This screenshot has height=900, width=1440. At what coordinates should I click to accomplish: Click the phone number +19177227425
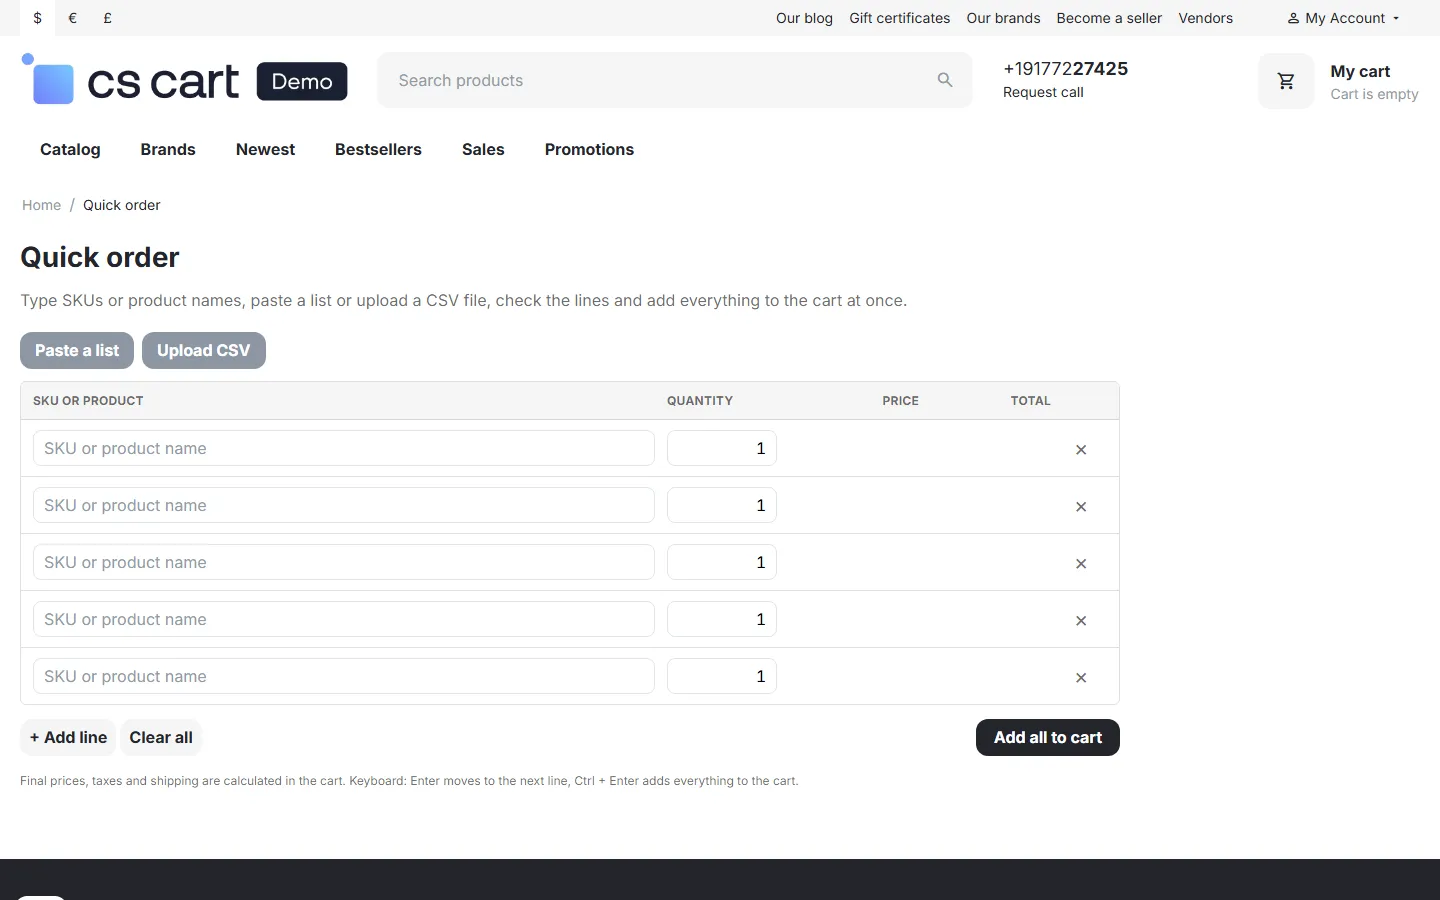(x=1065, y=68)
